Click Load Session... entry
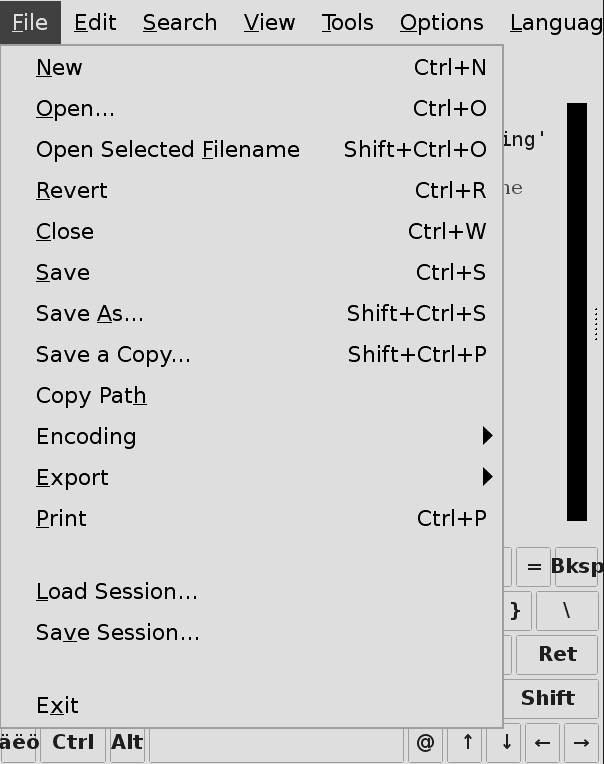604x764 pixels. [x=117, y=592]
